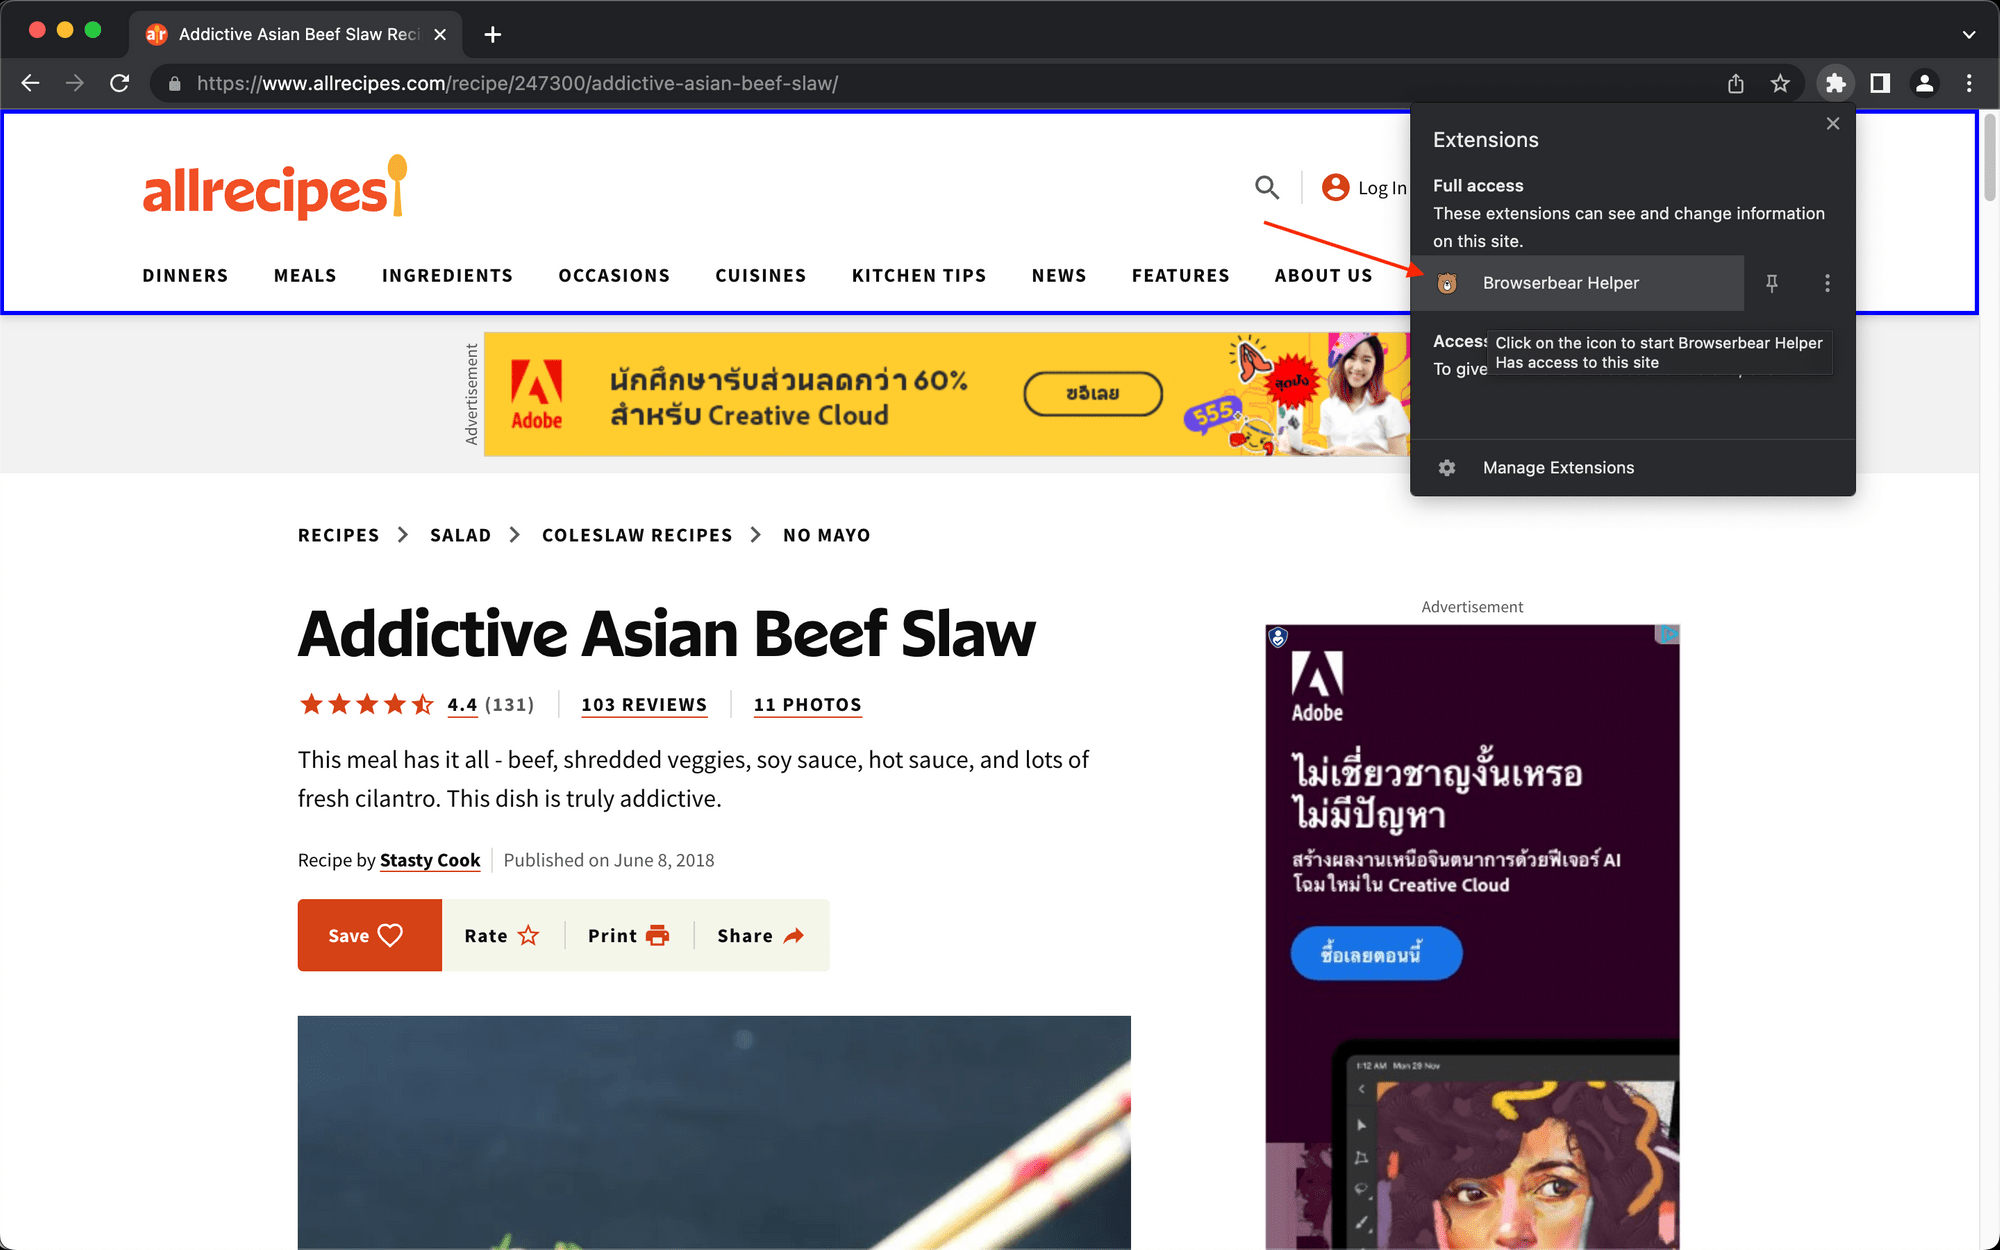Open the browser profile avatar
This screenshot has width=2000, height=1250.
(1925, 83)
